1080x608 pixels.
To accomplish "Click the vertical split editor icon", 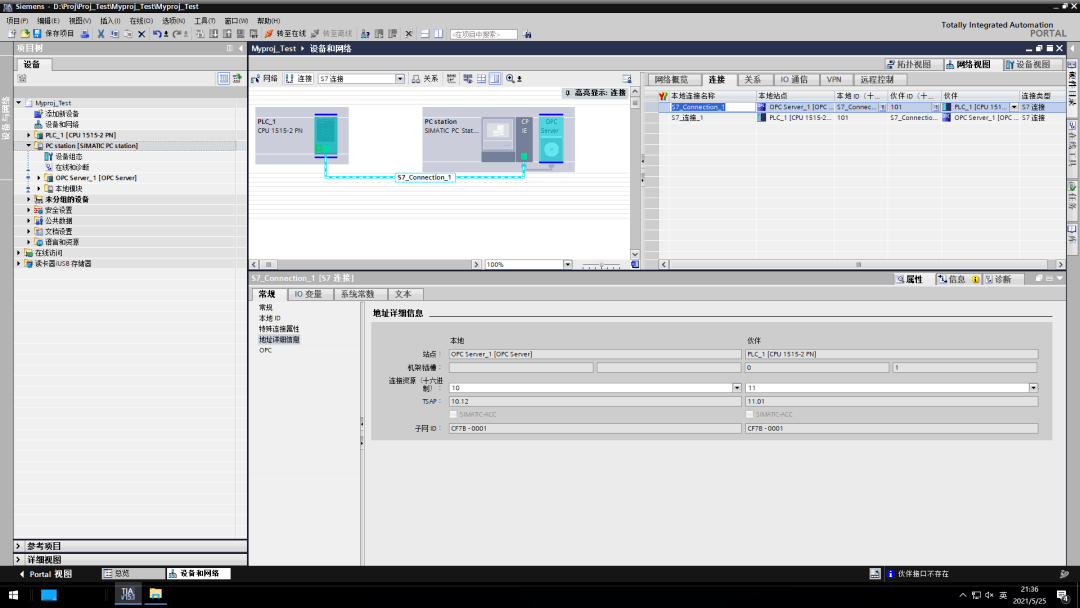I will pyautogui.click(x=438, y=34).
